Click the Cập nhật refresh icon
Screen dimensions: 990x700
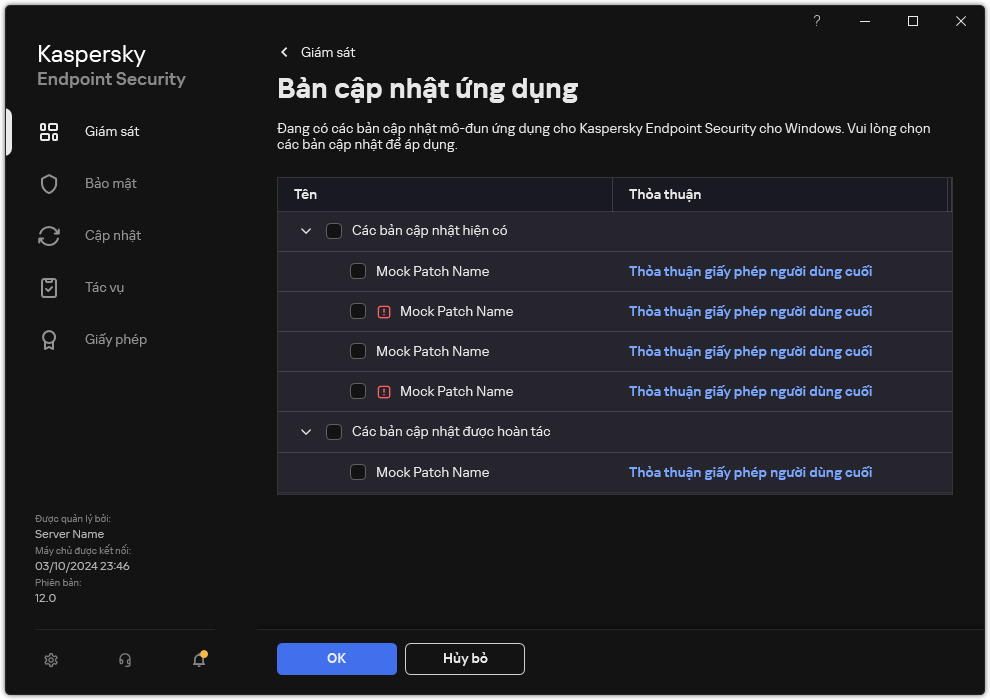[x=49, y=235]
